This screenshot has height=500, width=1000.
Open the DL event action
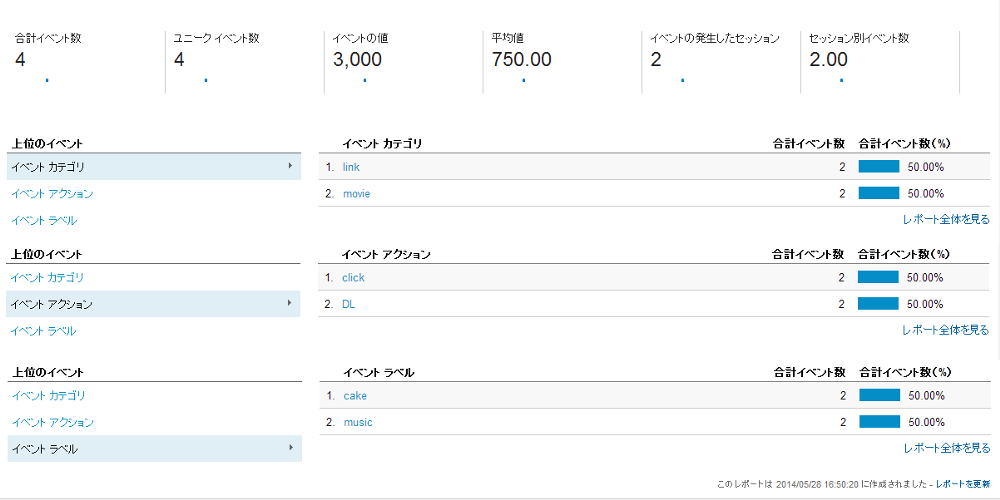pos(348,305)
